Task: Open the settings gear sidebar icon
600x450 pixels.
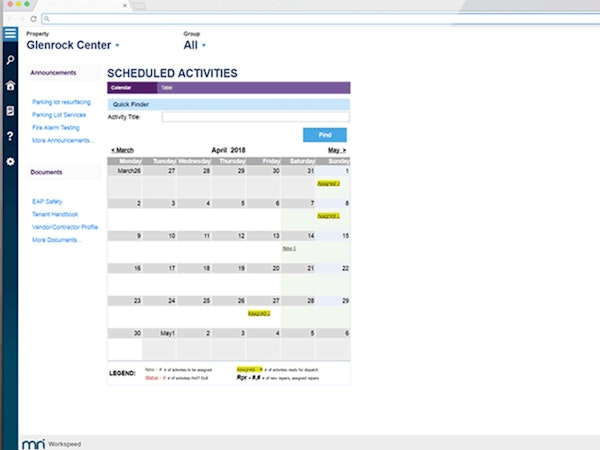Action: click(x=10, y=161)
